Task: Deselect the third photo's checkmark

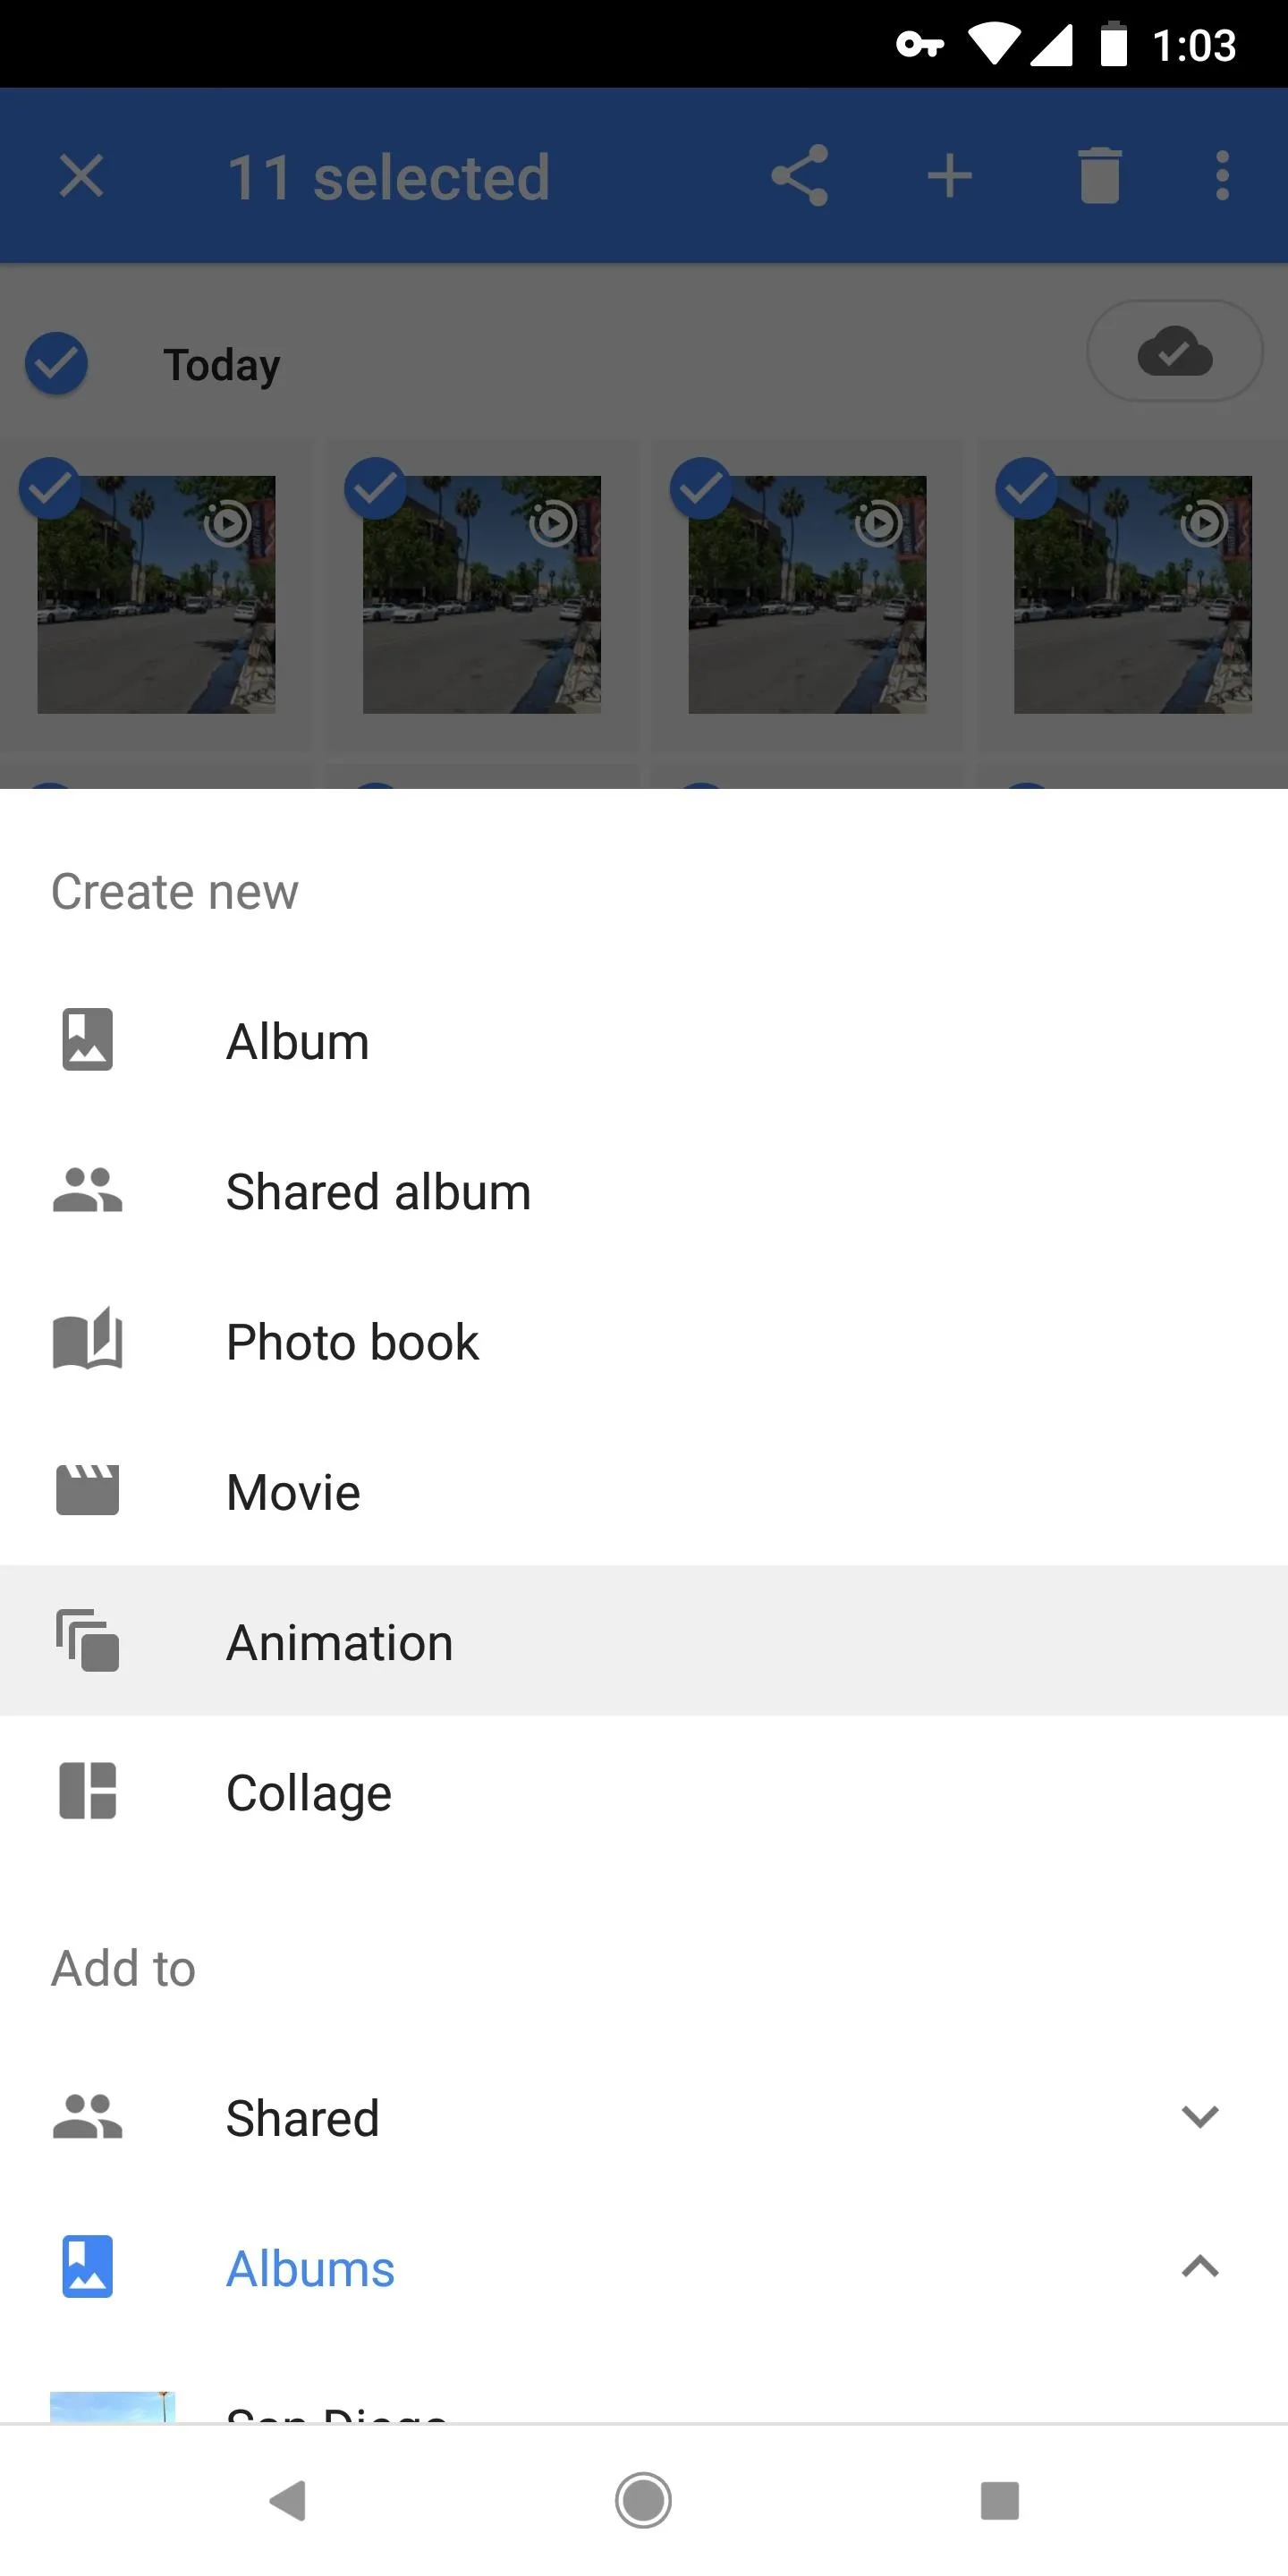Action: (701, 488)
